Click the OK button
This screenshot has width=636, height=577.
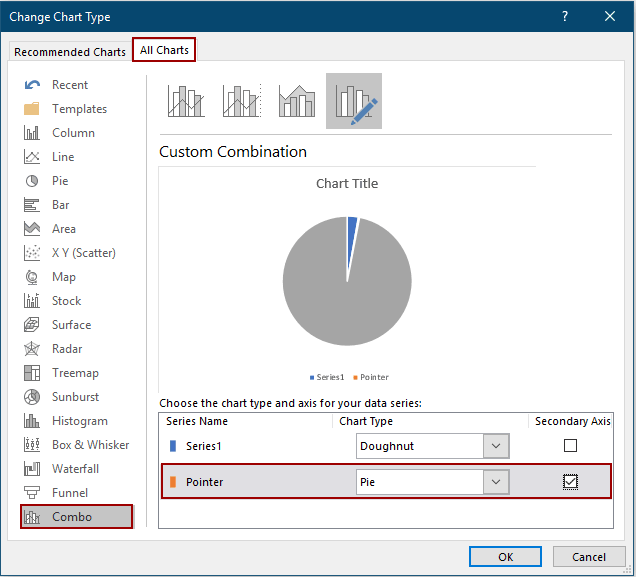point(505,557)
